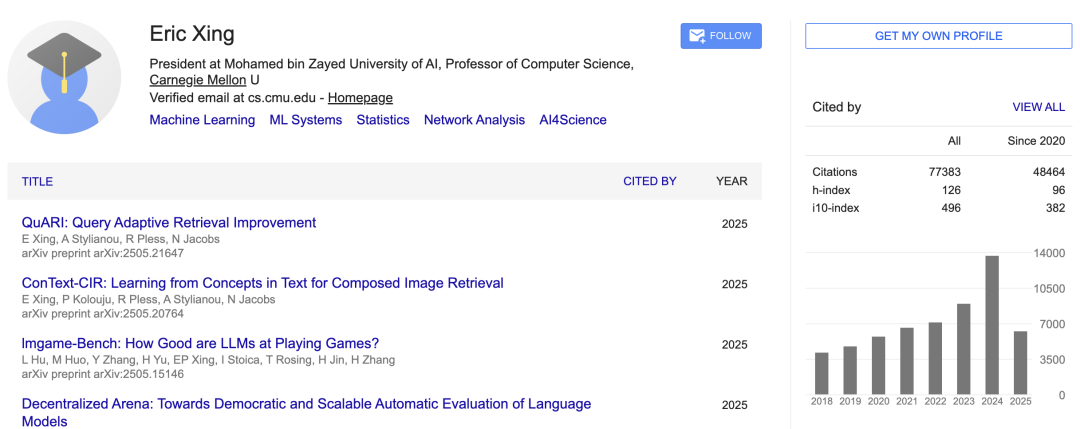Select the ML Systems interest tag
Viewport: 1080px width, 429px height.
305,120
